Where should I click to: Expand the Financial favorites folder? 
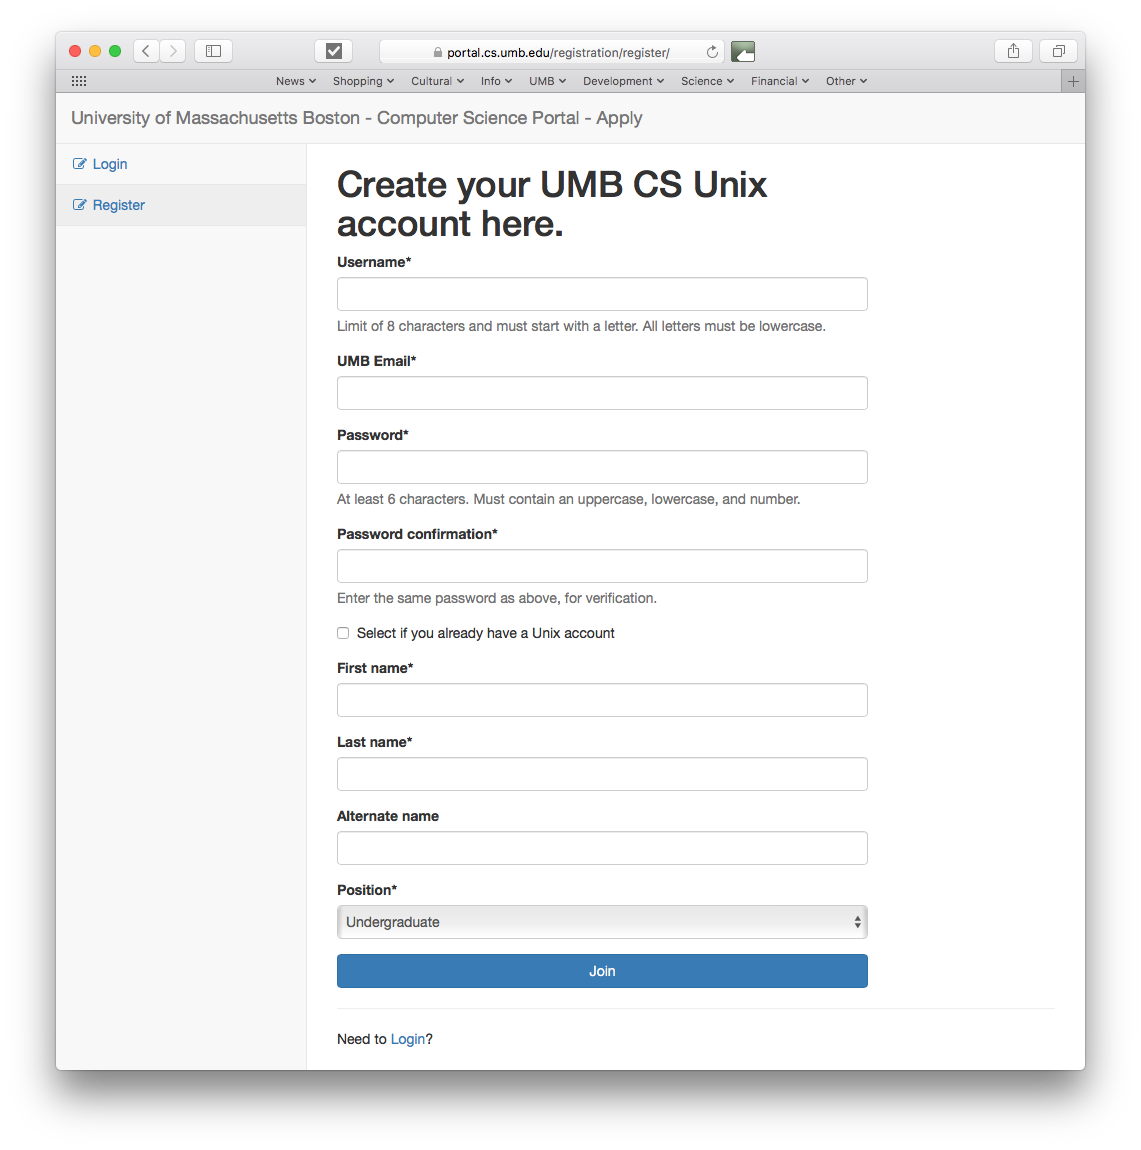(779, 81)
